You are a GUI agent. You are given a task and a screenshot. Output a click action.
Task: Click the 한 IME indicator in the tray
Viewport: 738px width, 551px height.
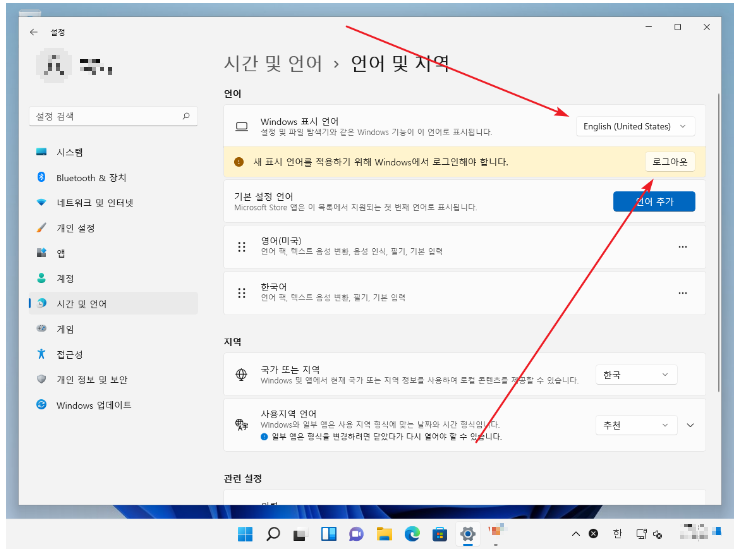(618, 534)
